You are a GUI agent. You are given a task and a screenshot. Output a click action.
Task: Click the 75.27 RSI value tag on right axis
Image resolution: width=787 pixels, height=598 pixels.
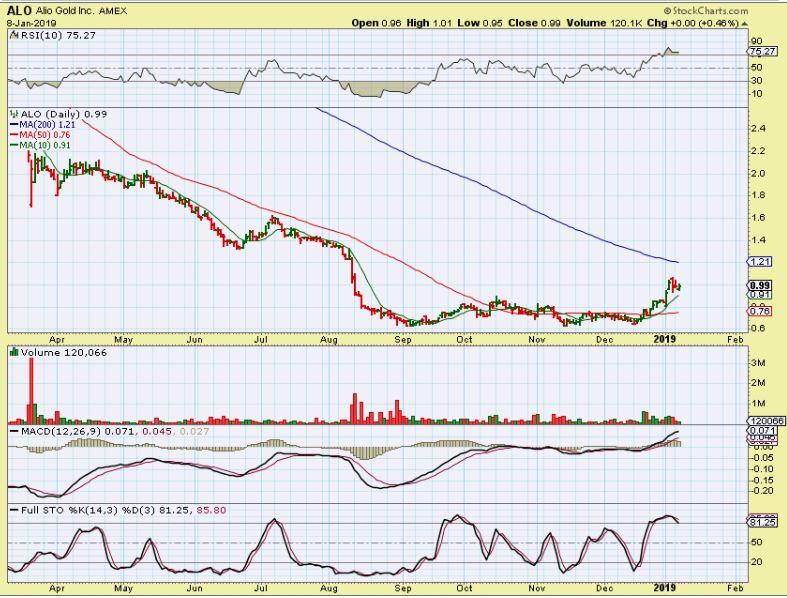click(x=762, y=51)
